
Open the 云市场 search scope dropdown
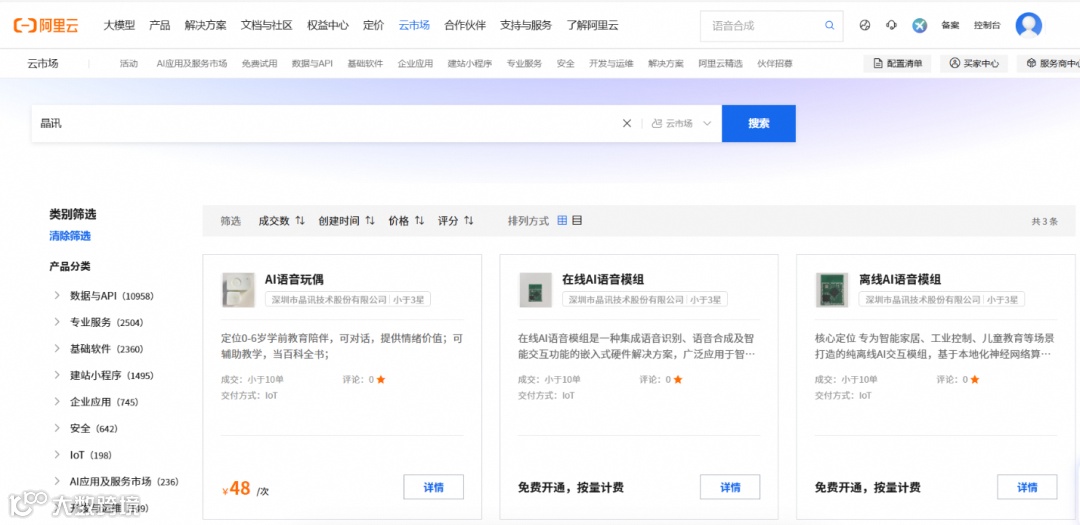click(681, 123)
